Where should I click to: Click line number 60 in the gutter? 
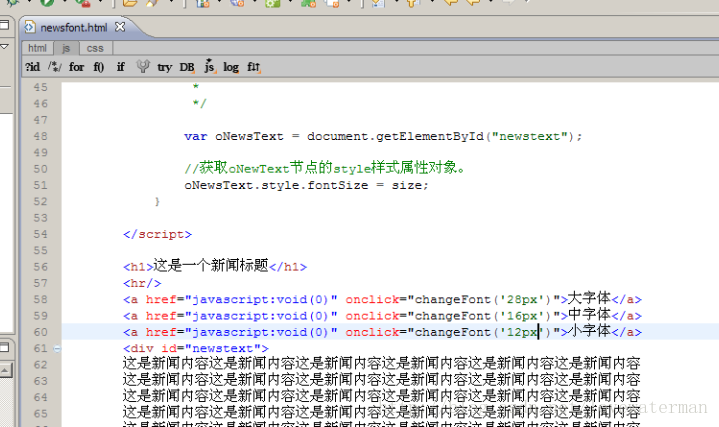pos(40,332)
